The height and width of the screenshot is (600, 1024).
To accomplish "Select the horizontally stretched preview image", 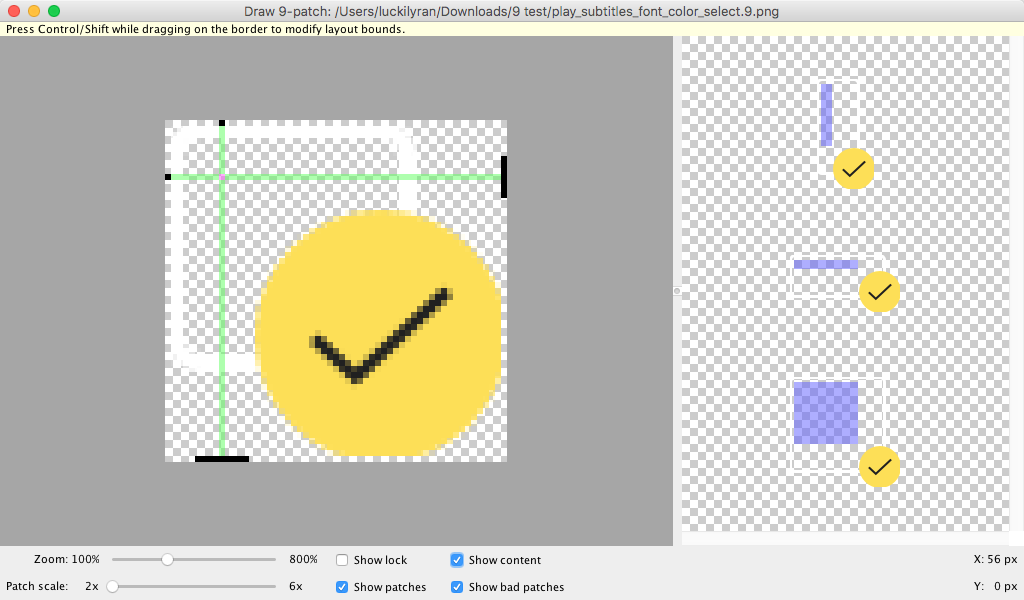I will (x=846, y=283).
